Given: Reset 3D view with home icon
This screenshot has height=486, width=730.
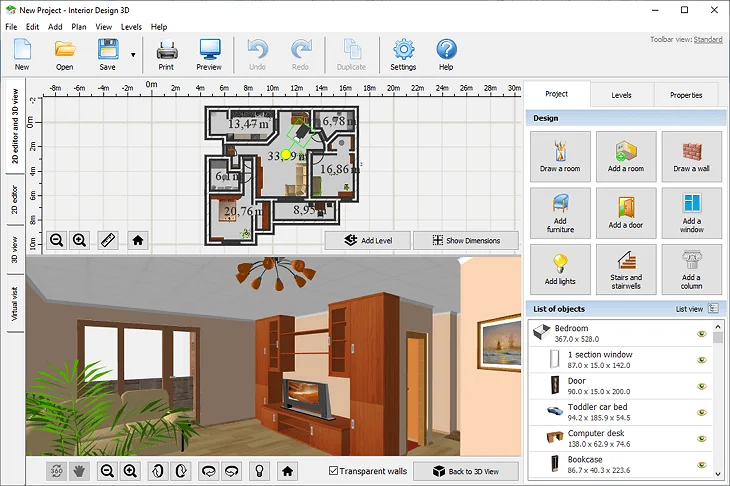Looking at the screenshot, I should pos(287,471).
